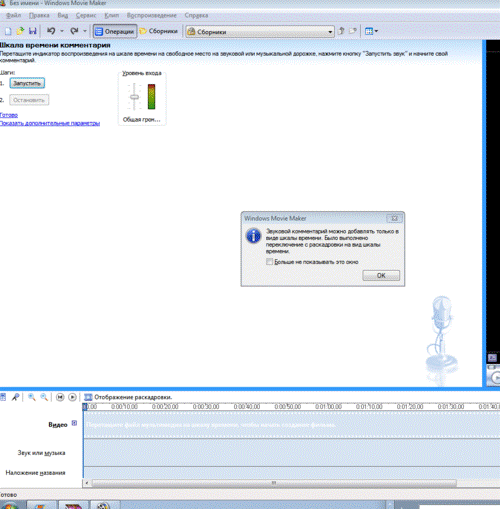Rewind the timeline to start

pos(60,397)
